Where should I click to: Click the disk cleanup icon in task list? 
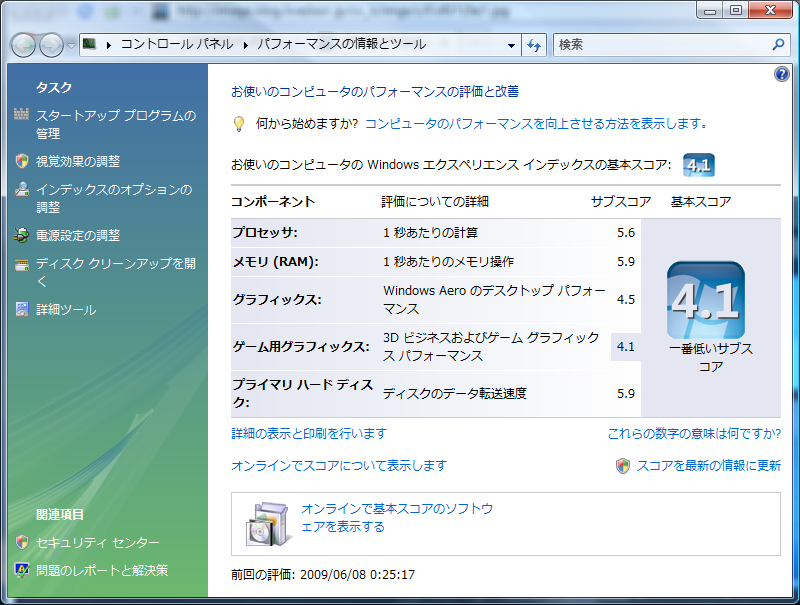[x=21, y=264]
